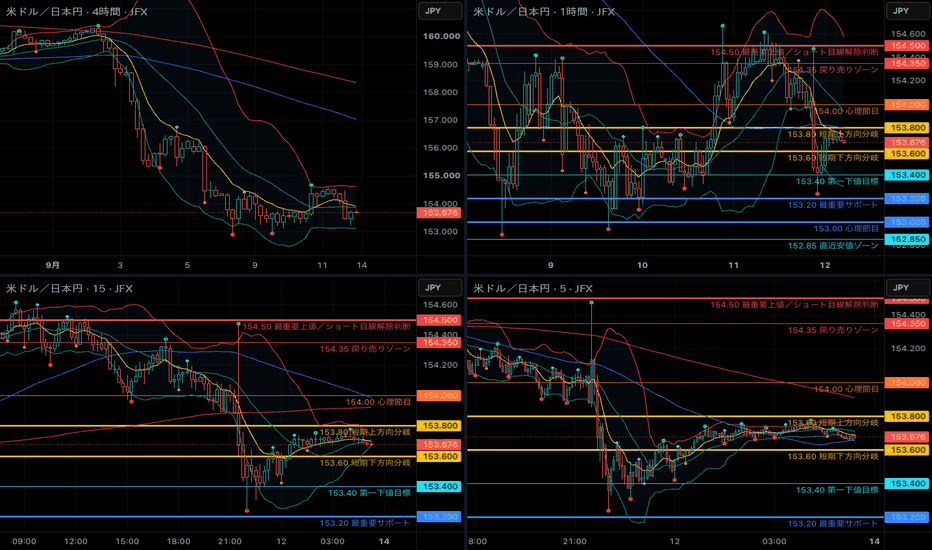Click the 153.676 current price label on 4時間 chart
This screenshot has width=932, height=550.
439,213
